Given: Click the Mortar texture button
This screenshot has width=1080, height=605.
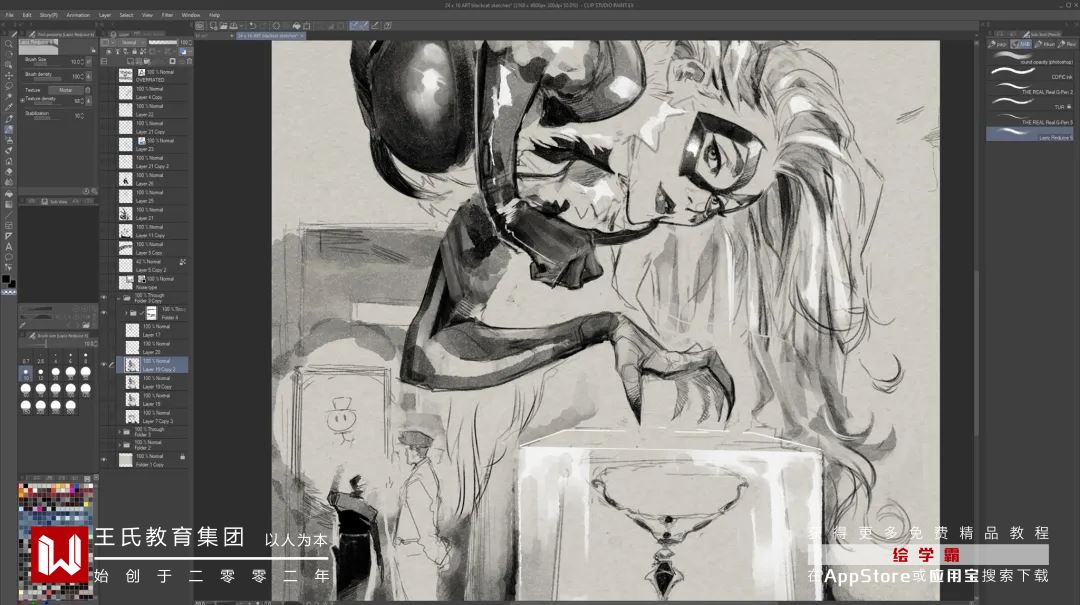Looking at the screenshot, I should pyautogui.click(x=65, y=90).
